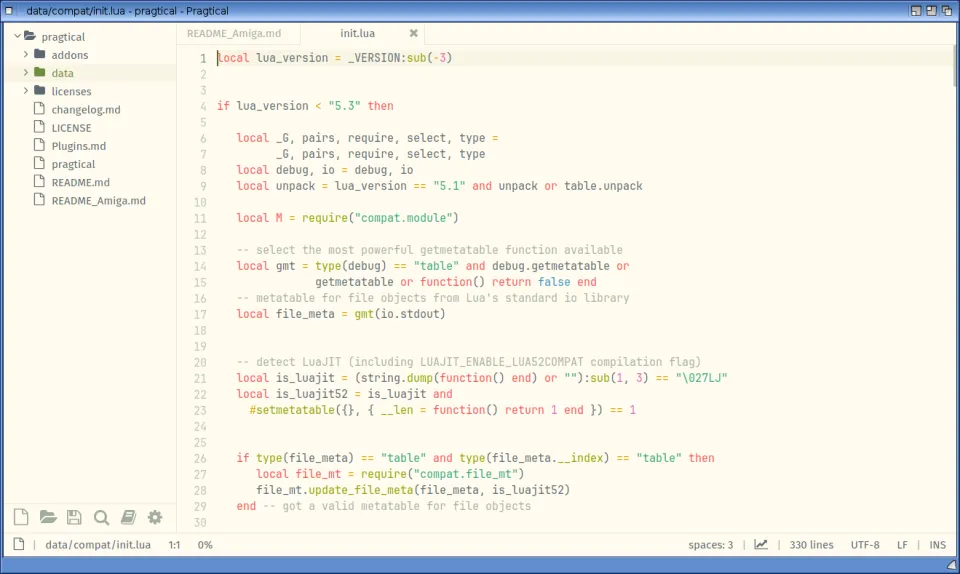Screen dimensions: 960x574
Task: Click 'file_meta' variable on line 17
Action: tap(305, 314)
